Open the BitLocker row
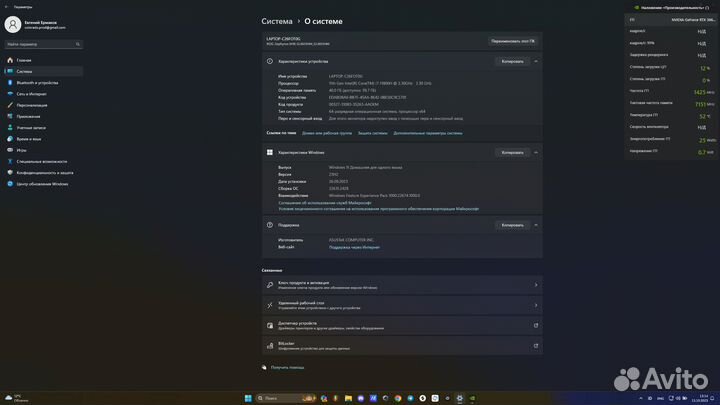Viewport: 720px width, 405px height. 402,346
